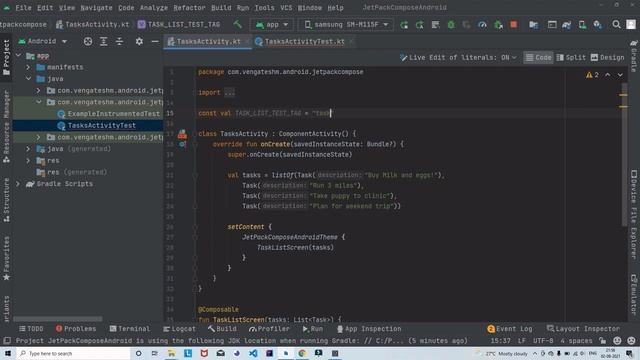Open the AVD Manager device icon
Screen dimensions: 640x360
tap(582, 25)
